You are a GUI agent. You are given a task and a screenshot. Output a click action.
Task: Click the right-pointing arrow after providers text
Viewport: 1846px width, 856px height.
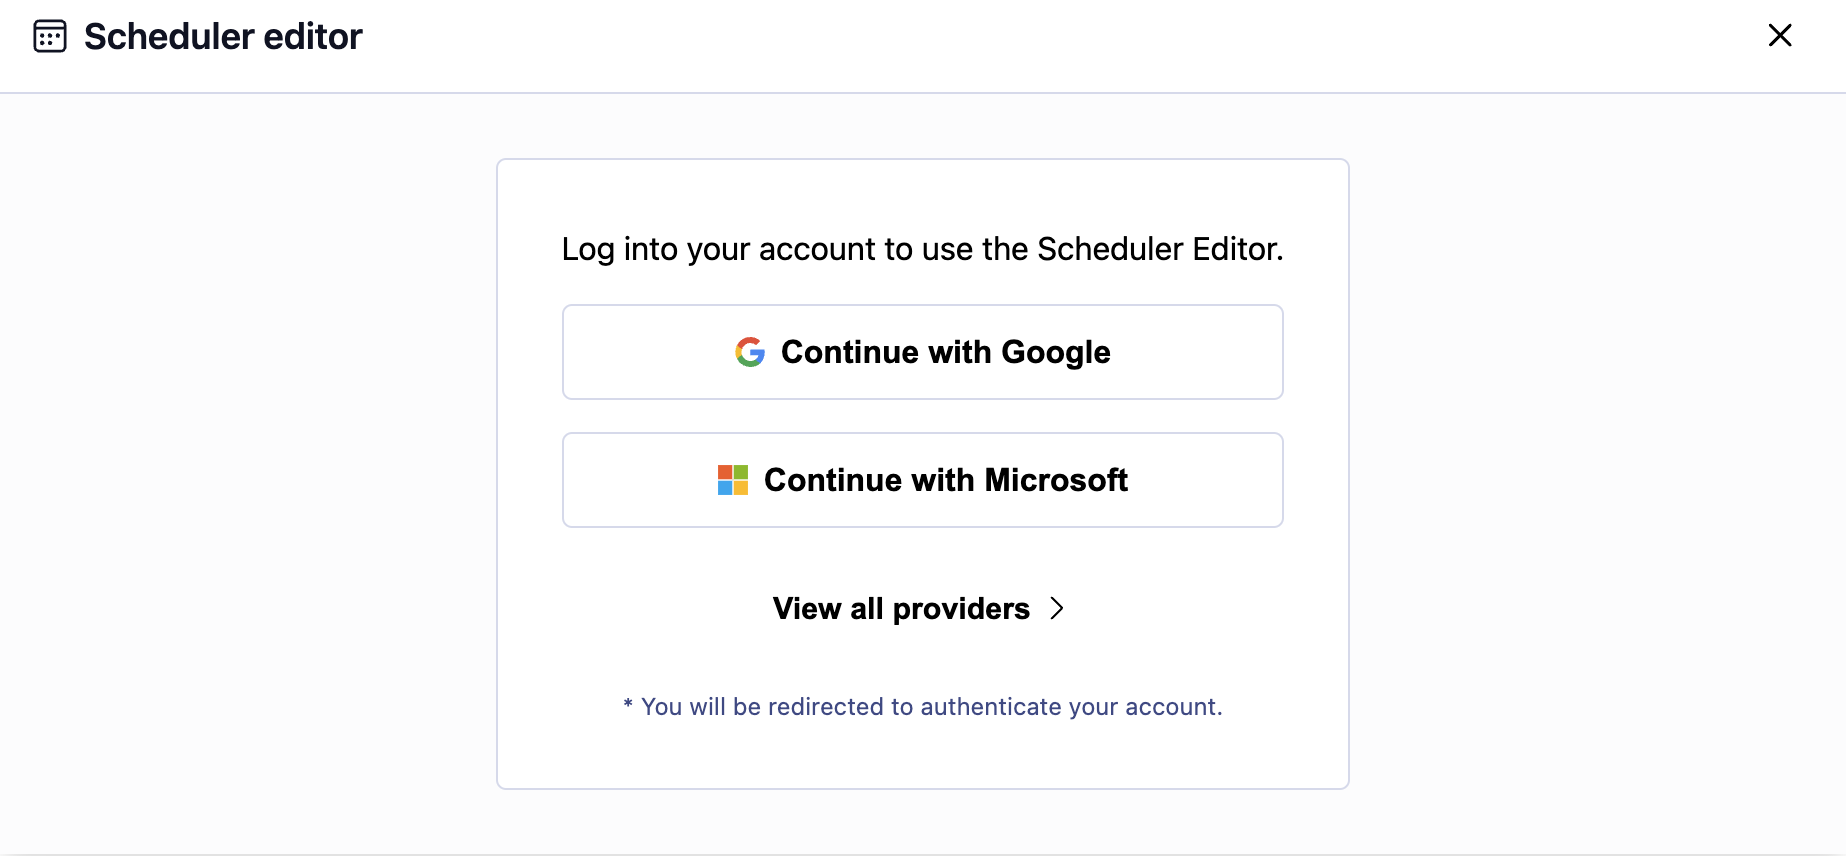tap(1057, 608)
